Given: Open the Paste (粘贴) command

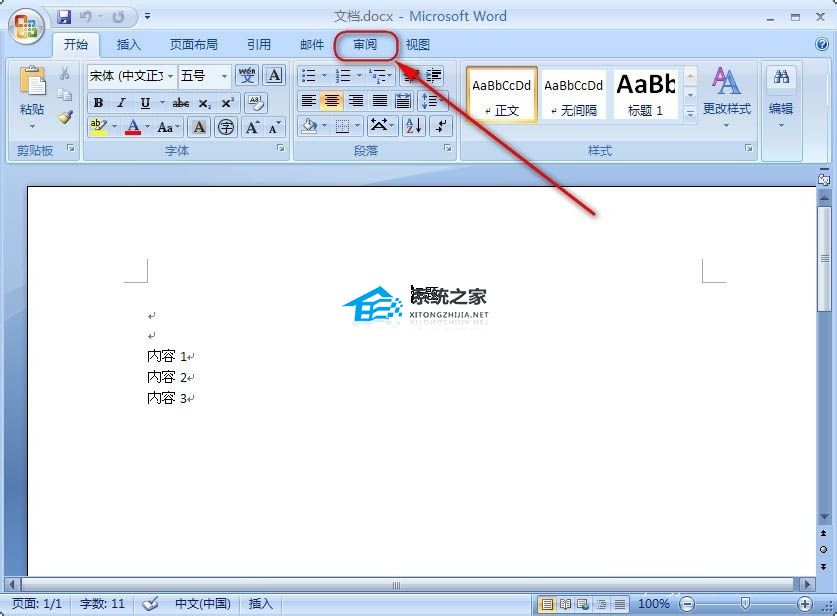Looking at the screenshot, I should point(31,97).
